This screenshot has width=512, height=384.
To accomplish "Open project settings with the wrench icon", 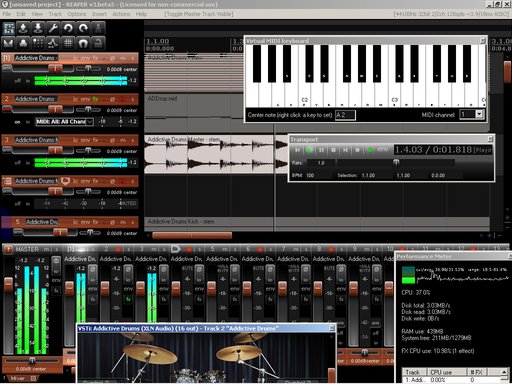I will [53, 28].
